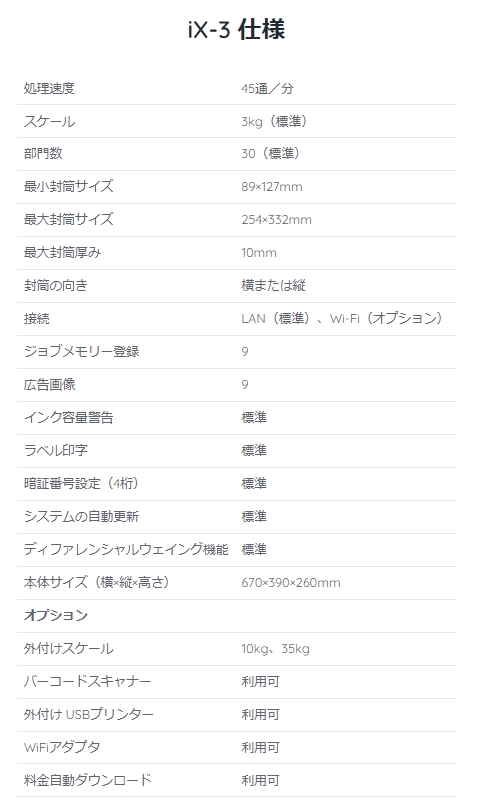Click the 部門数 label
The image size is (480, 812).
[x=43, y=153]
